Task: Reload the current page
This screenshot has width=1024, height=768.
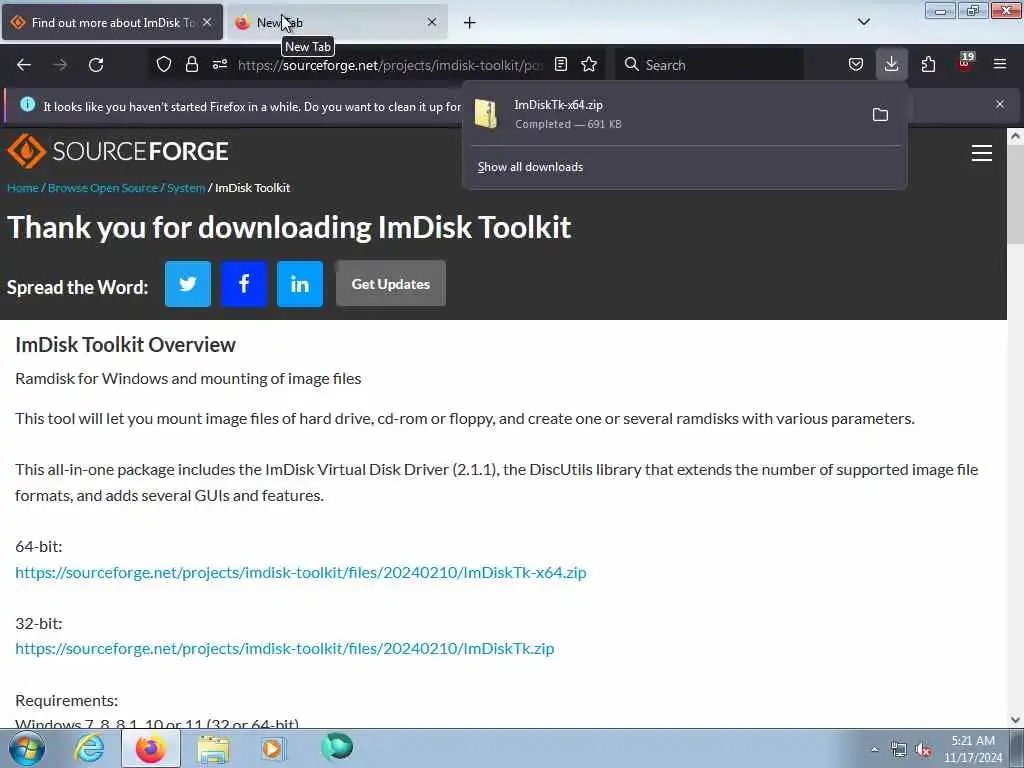Action: [x=96, y=65]
